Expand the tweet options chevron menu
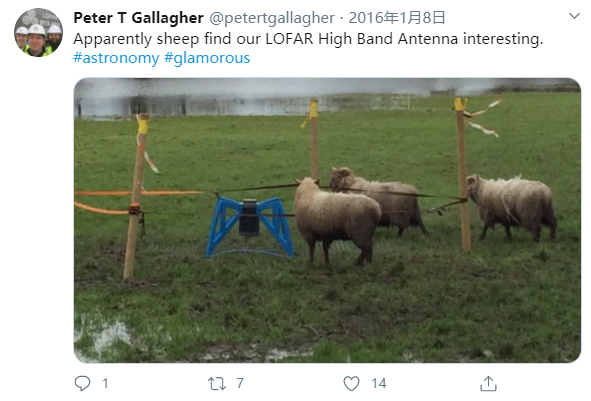Viewport: 591px width, 401px height. click(x=574, y=16)
